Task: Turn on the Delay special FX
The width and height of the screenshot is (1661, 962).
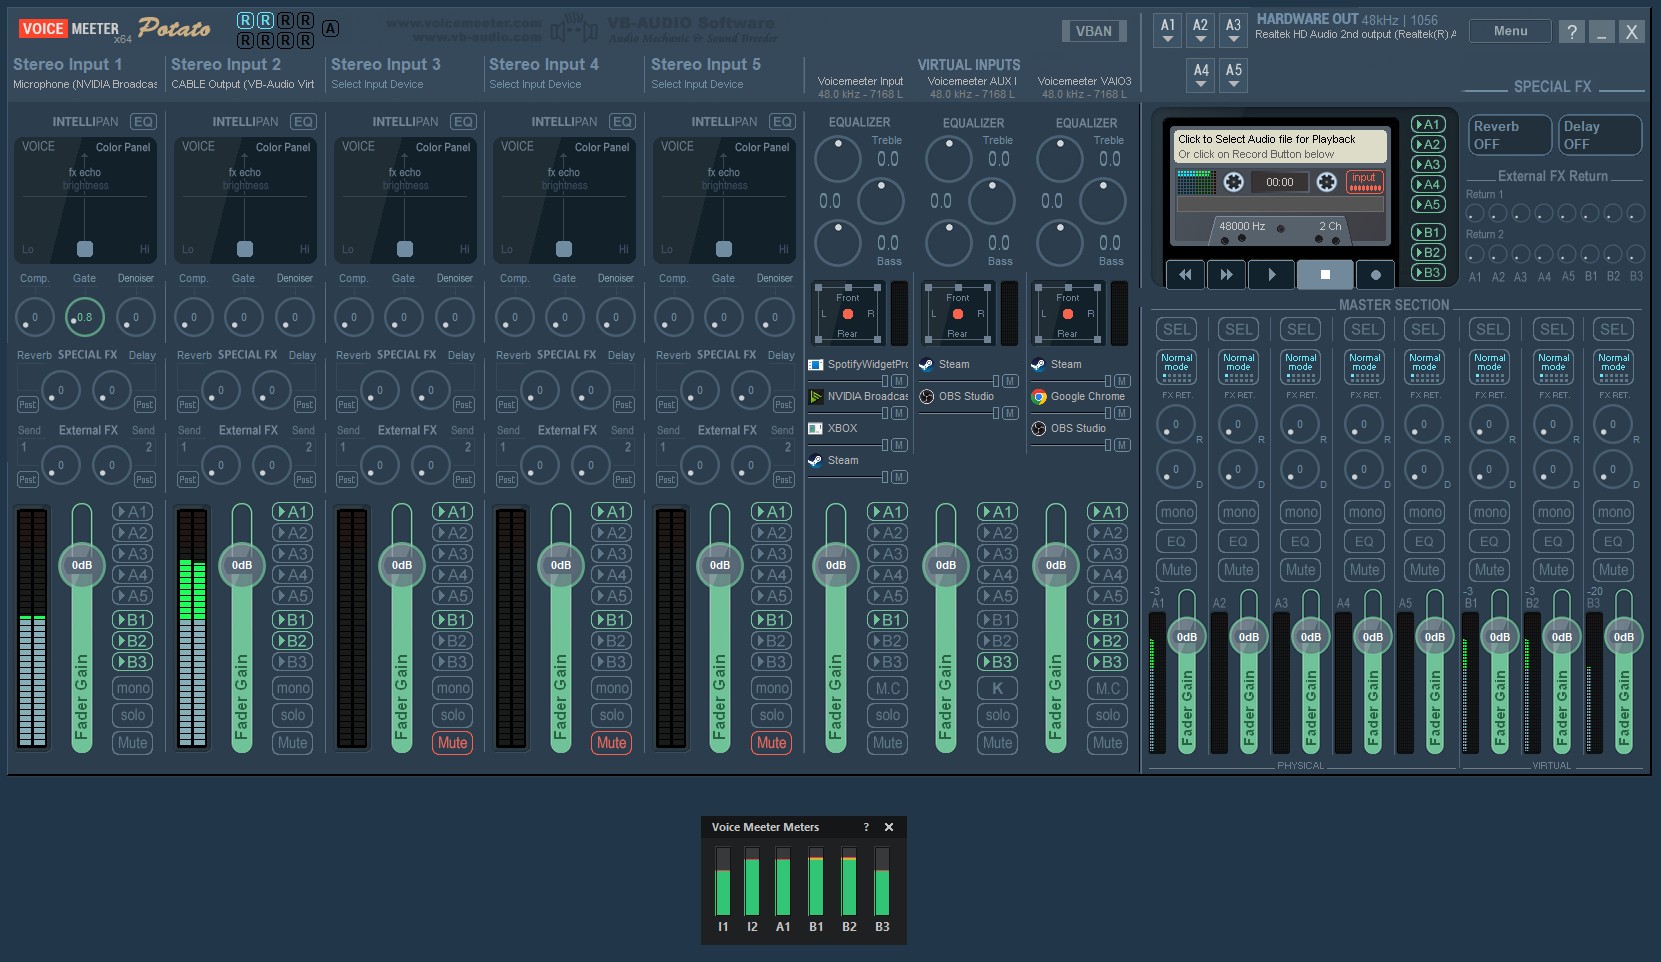Action: coord(1600,135)
